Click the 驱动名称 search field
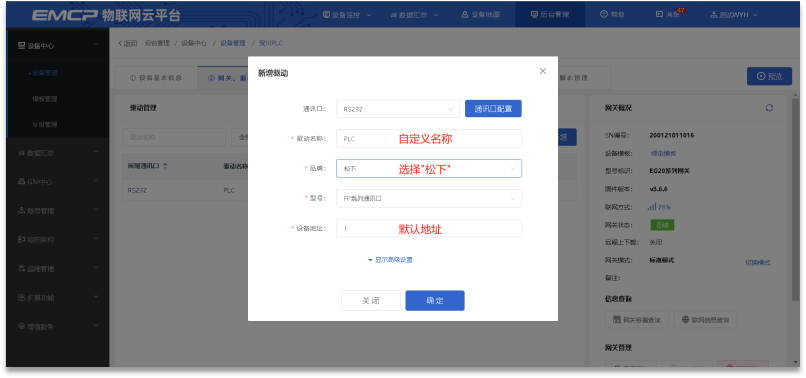 174,137
